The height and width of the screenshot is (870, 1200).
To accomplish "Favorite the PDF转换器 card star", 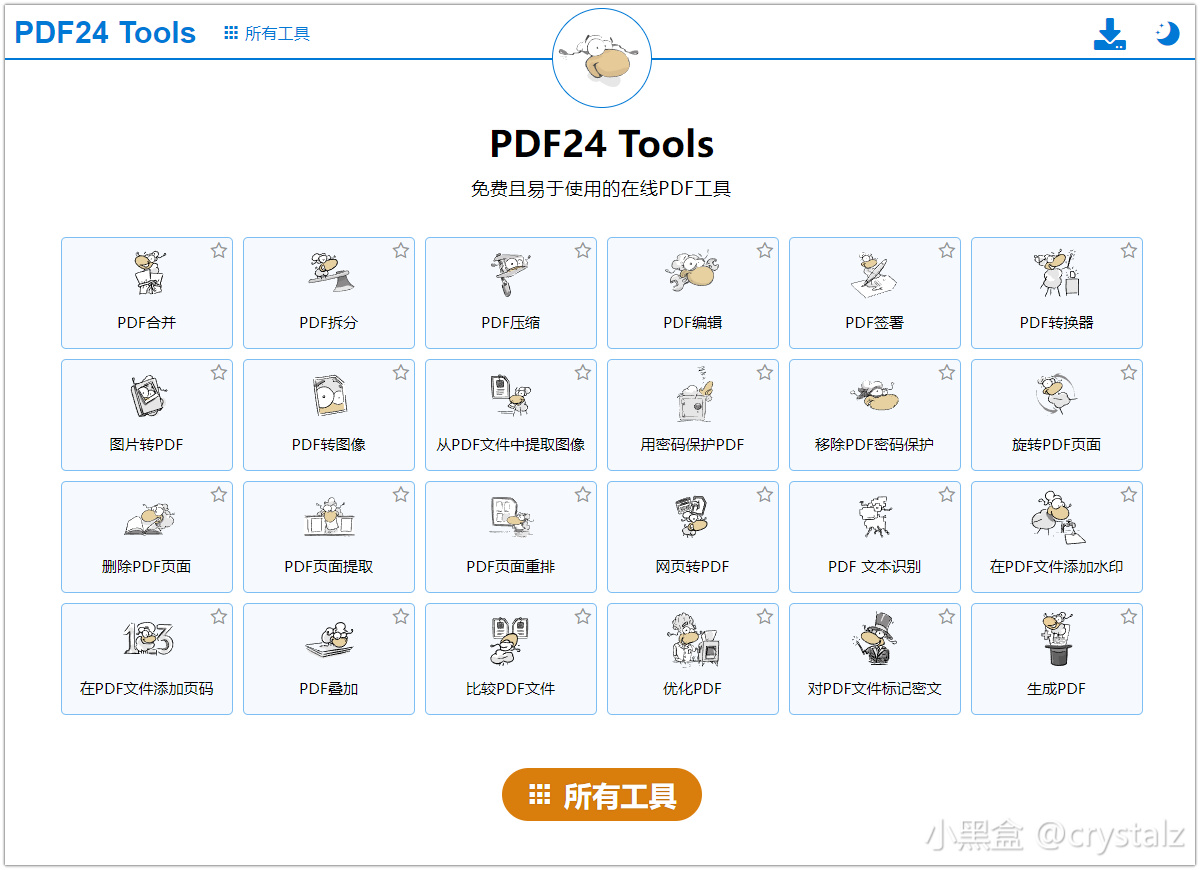I will [1129, 250].
